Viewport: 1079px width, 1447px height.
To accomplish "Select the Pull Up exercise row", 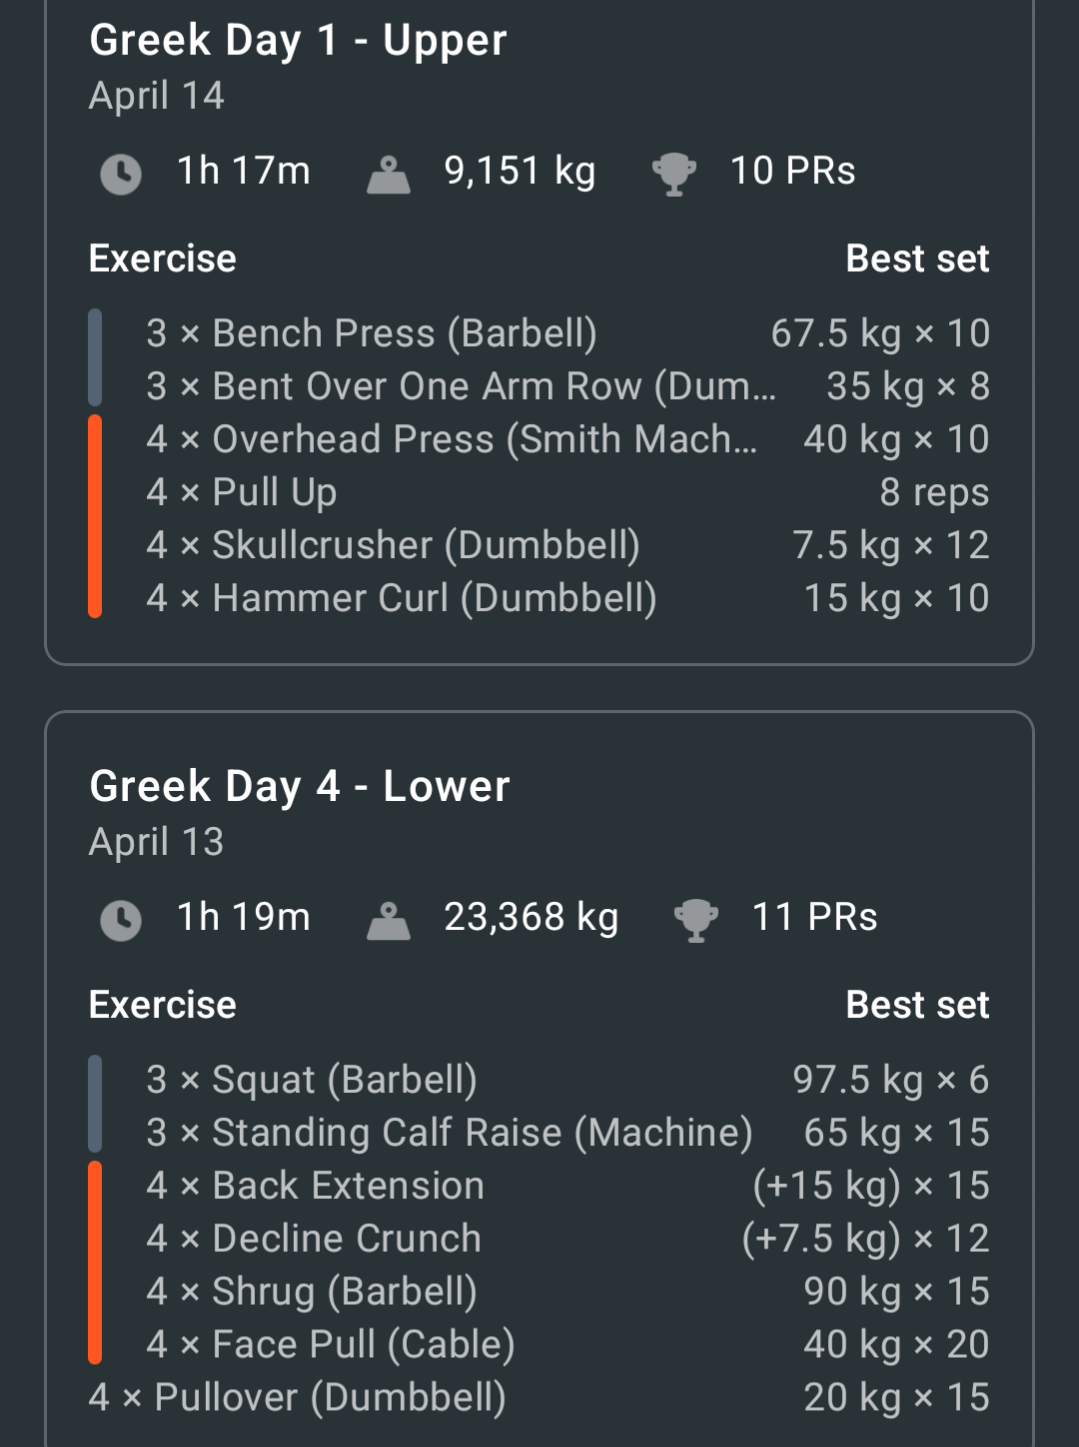I will 567,492.
